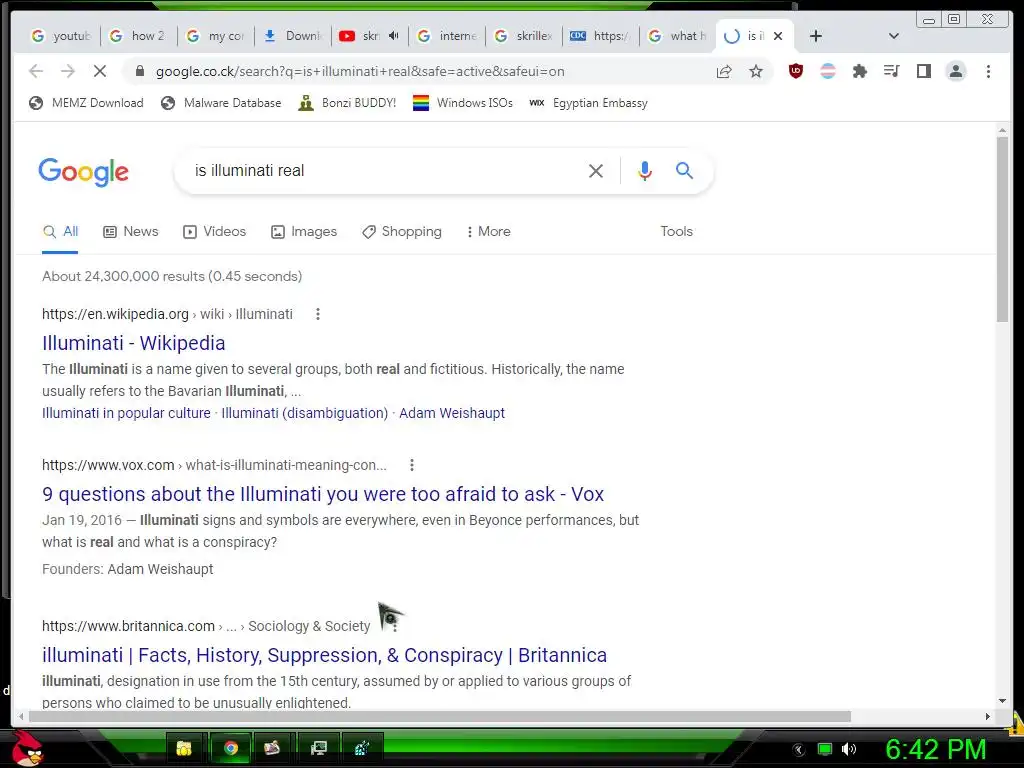Adjust volume from system tray

click(848, 749)
